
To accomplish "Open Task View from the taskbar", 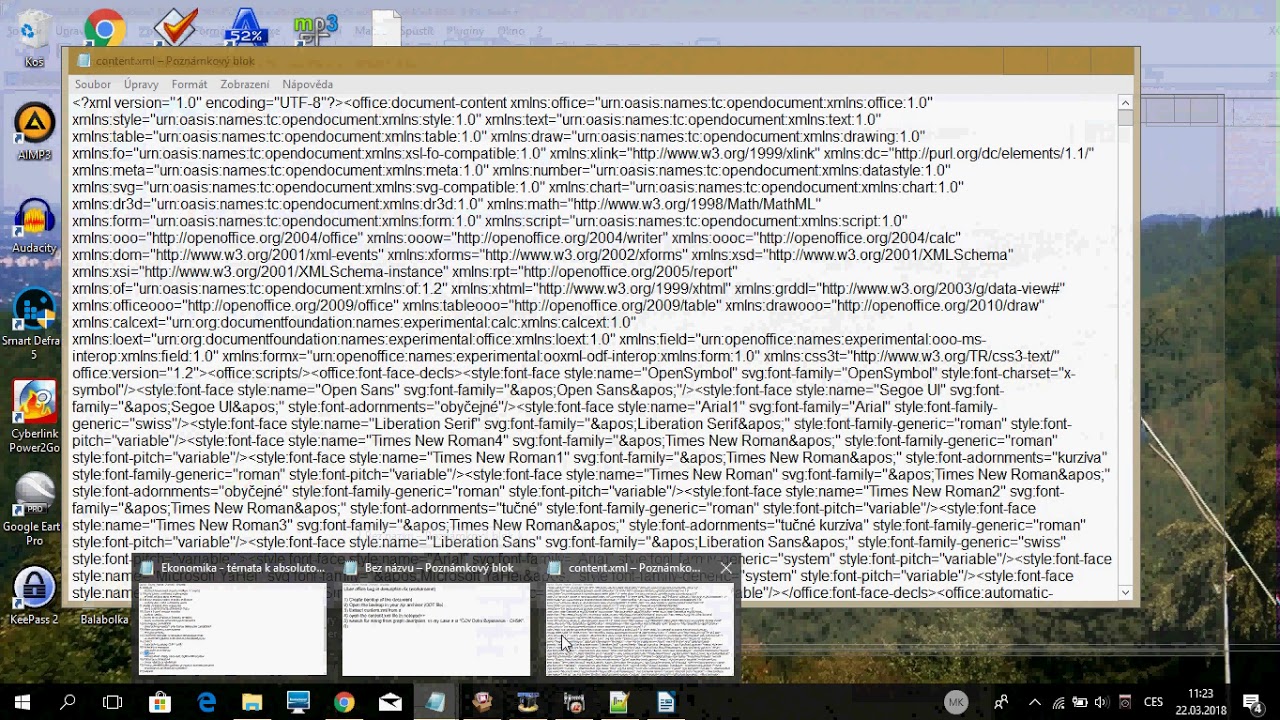I will [113, 702].
